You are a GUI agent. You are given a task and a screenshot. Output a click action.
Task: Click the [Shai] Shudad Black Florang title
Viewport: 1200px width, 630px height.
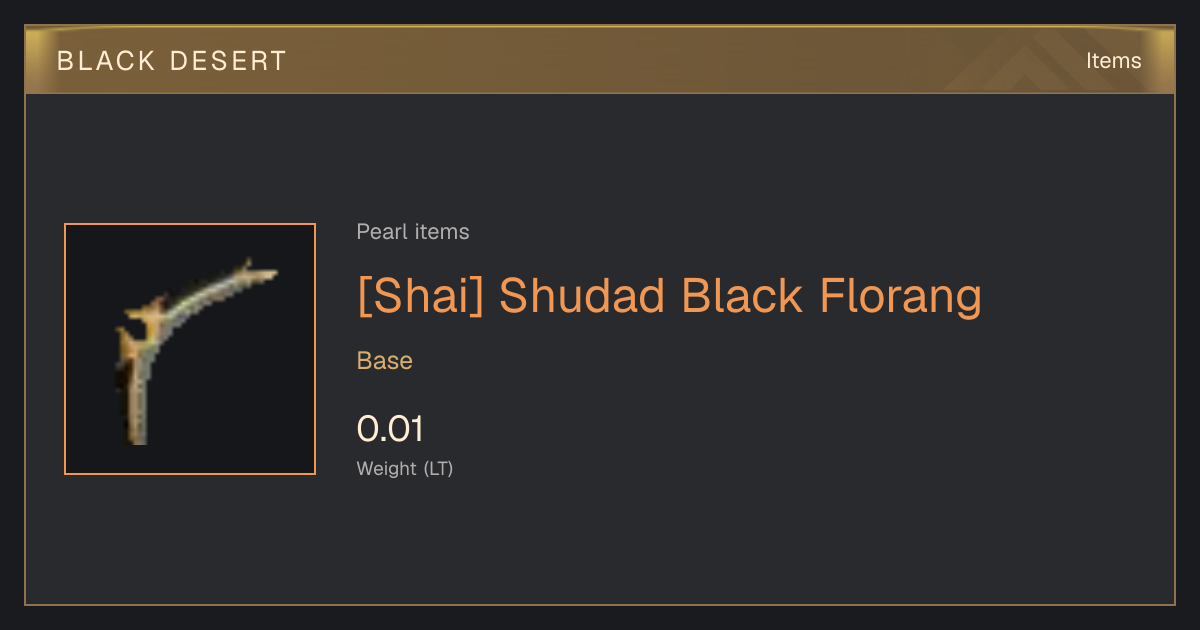tap(669, 296)
